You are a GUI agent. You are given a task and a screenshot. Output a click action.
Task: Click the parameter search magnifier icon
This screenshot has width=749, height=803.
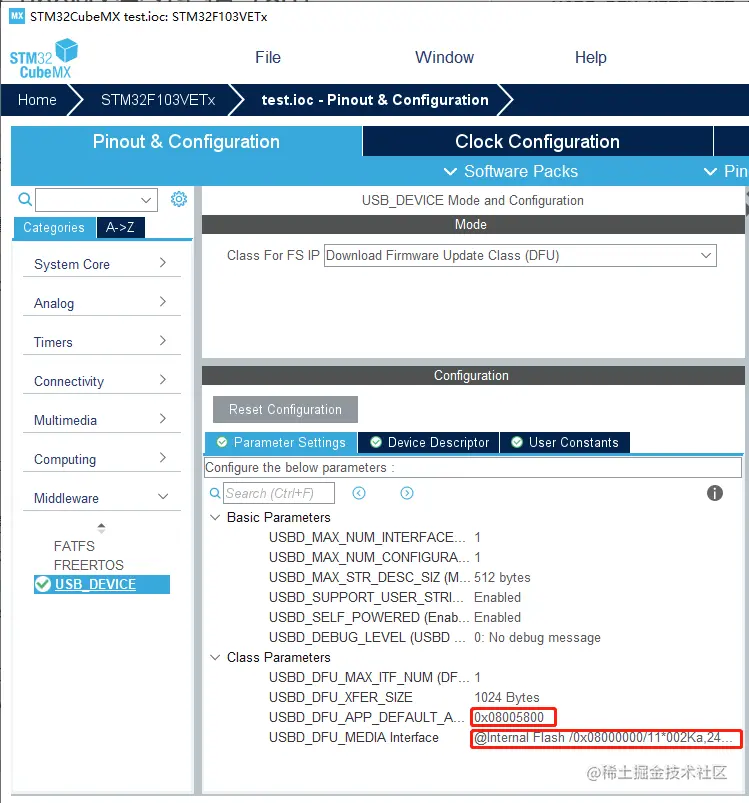[x=216, y=493]
